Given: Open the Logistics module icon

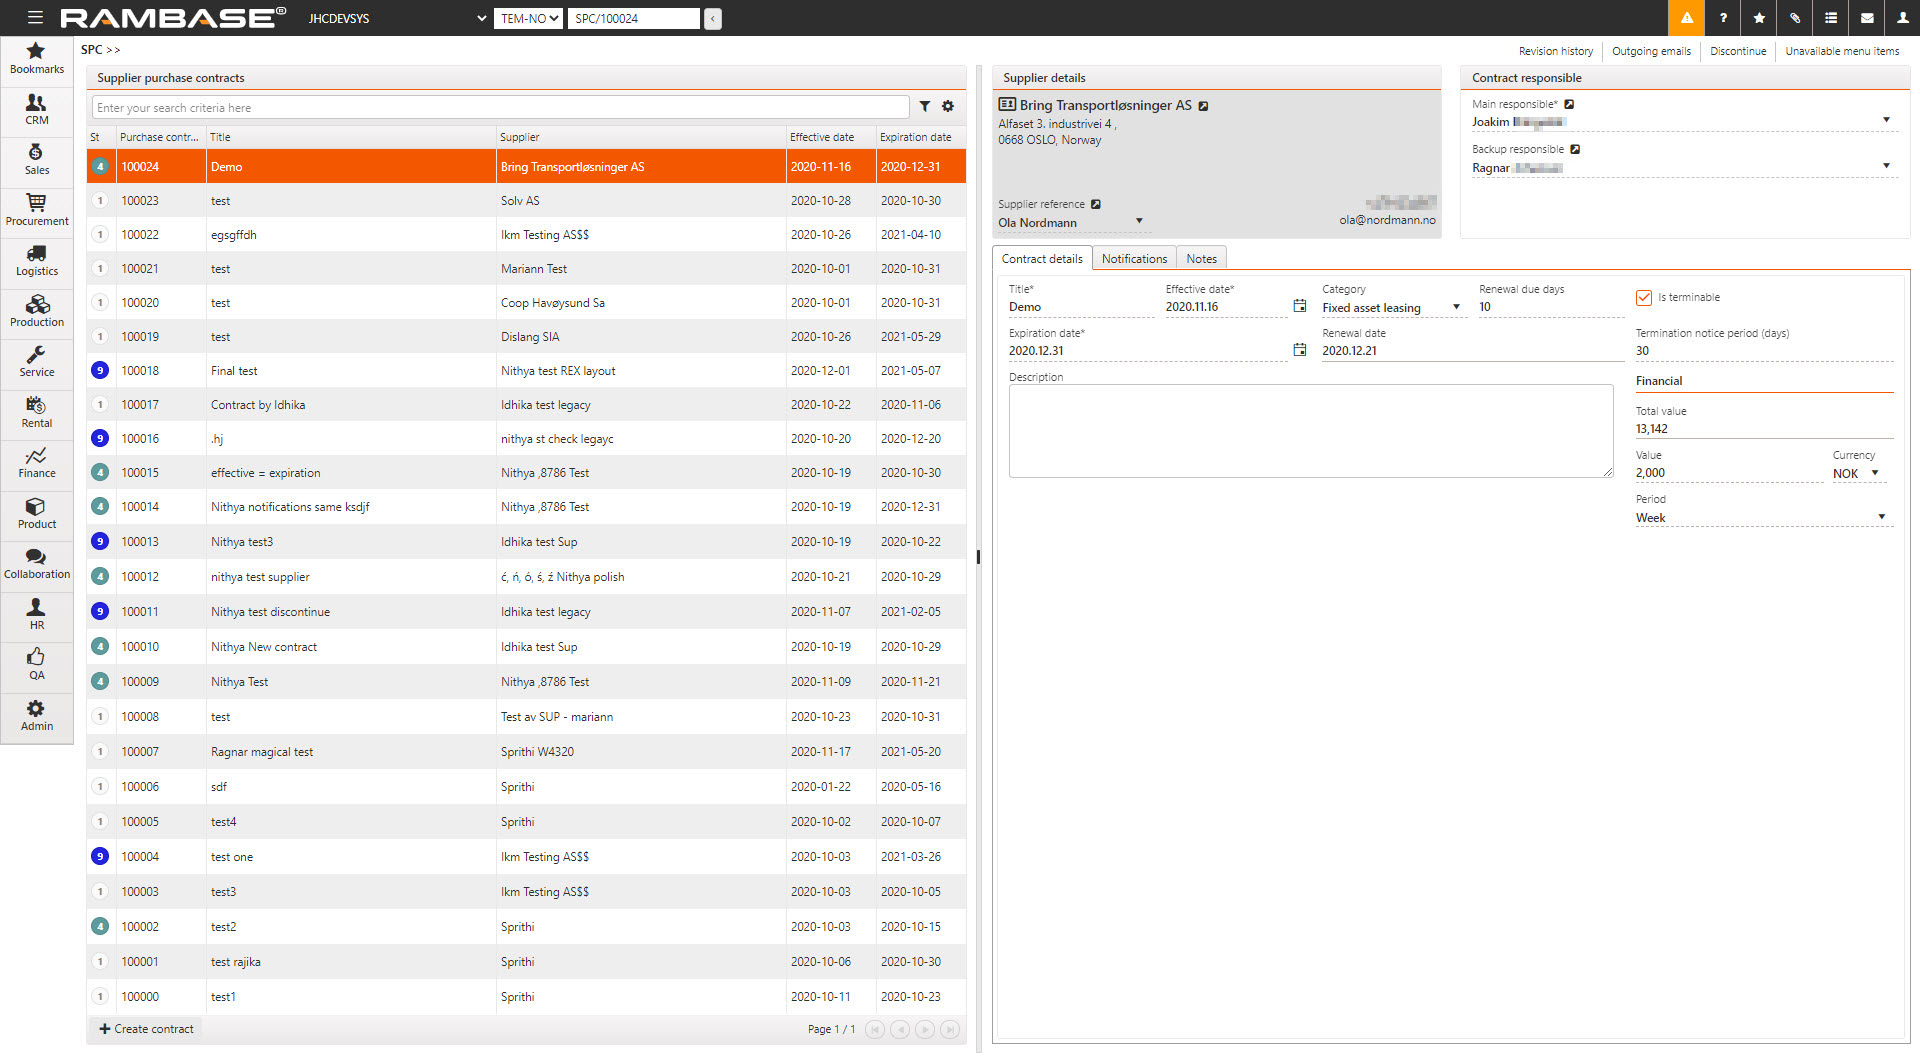Looking at the screenshot, I should pyautogui.click(x=37, y=261).
